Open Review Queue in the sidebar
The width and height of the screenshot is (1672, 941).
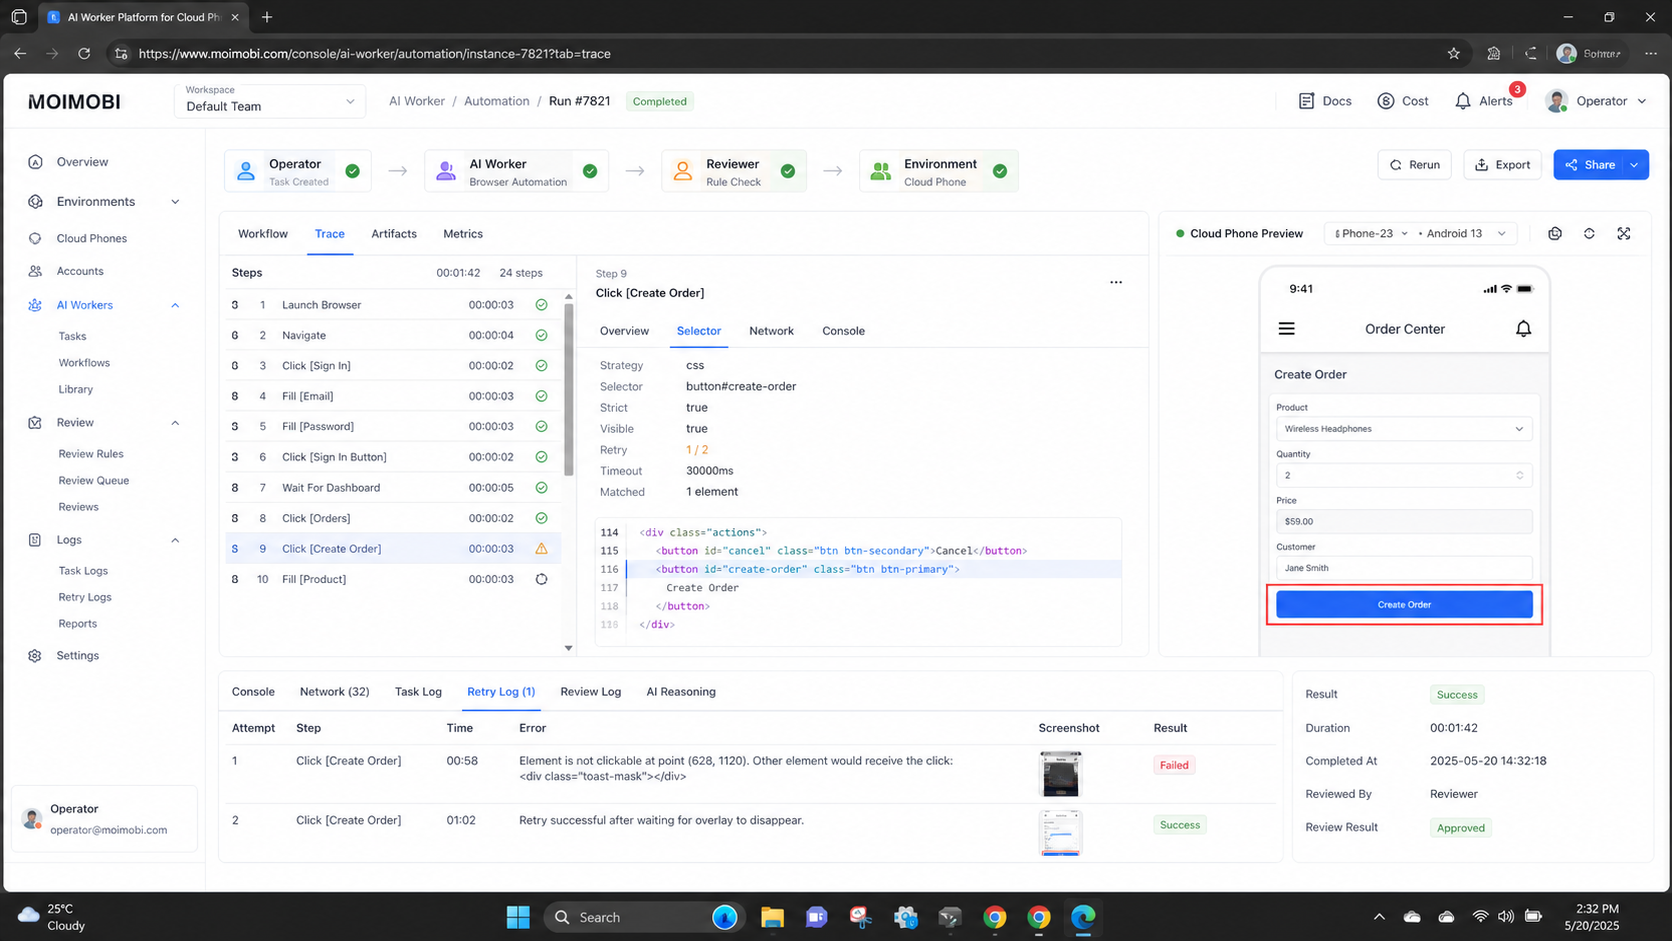[93, 481]
